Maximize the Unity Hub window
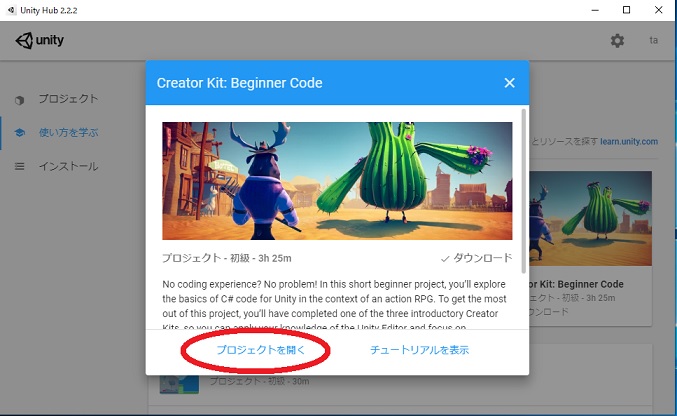 coord(626,10)
